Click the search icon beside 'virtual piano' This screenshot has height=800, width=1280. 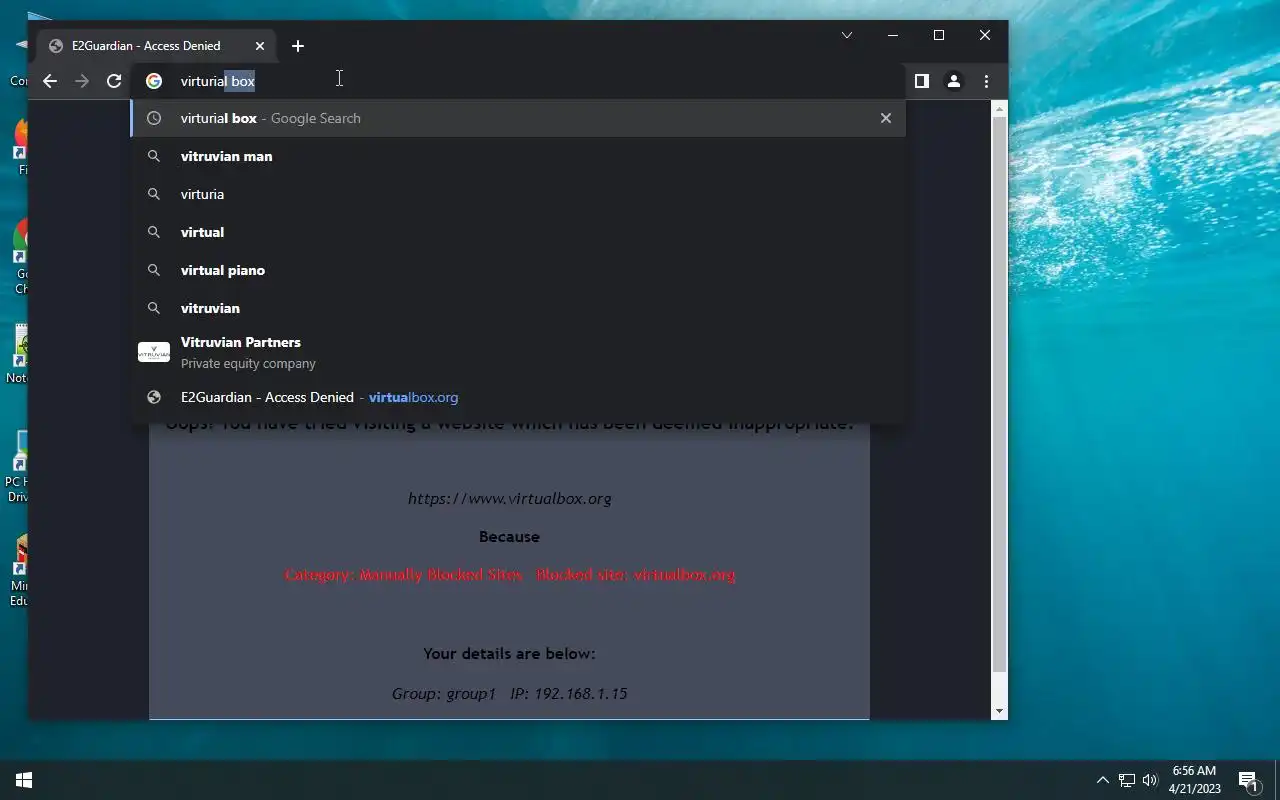pos(154,270)
